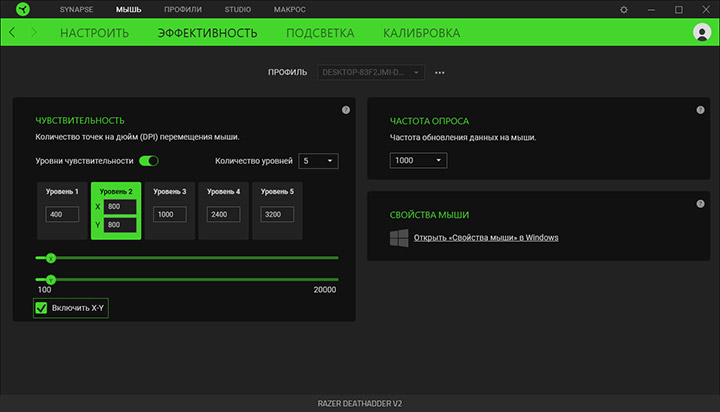Open the settings gear icon
Image resolution: width=720 pixels, height=412 pixels.
pyautogui.click(x=624, y=9)
